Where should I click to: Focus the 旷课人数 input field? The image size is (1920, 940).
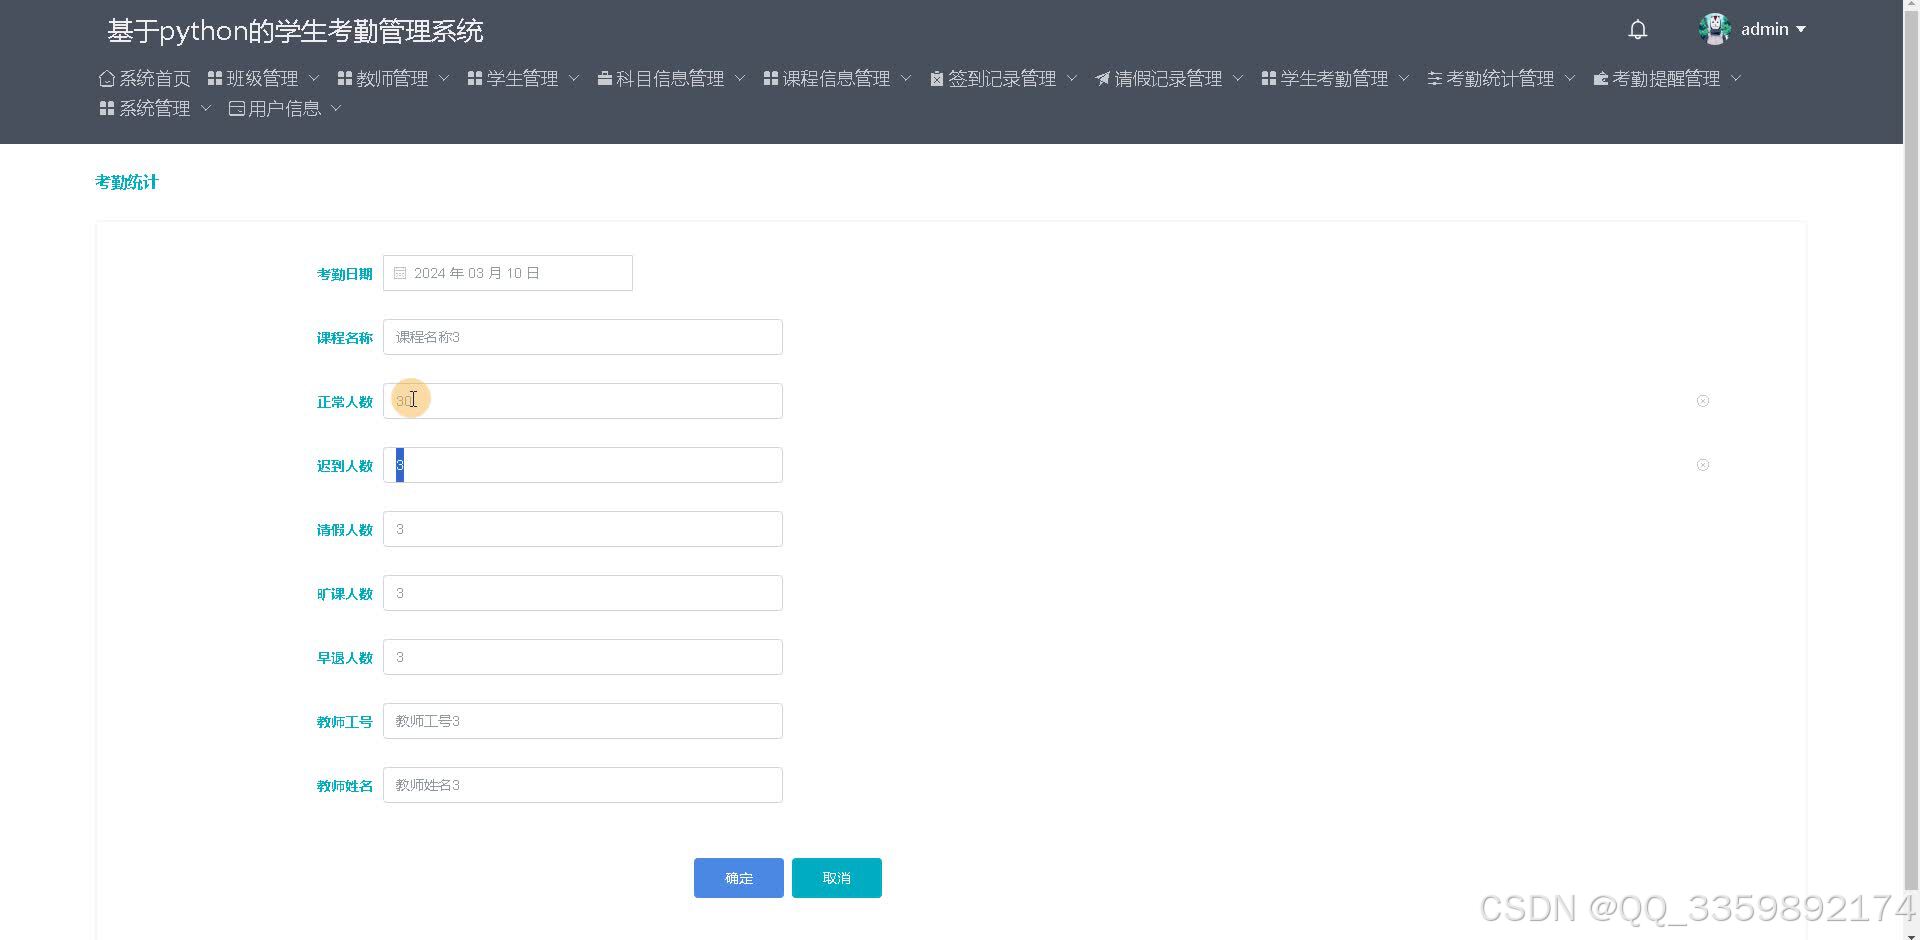(x=583, y=593)
